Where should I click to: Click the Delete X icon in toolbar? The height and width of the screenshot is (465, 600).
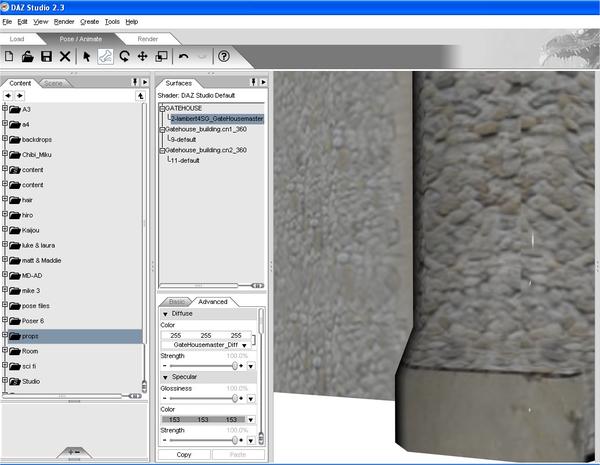[x=65, y=57]
